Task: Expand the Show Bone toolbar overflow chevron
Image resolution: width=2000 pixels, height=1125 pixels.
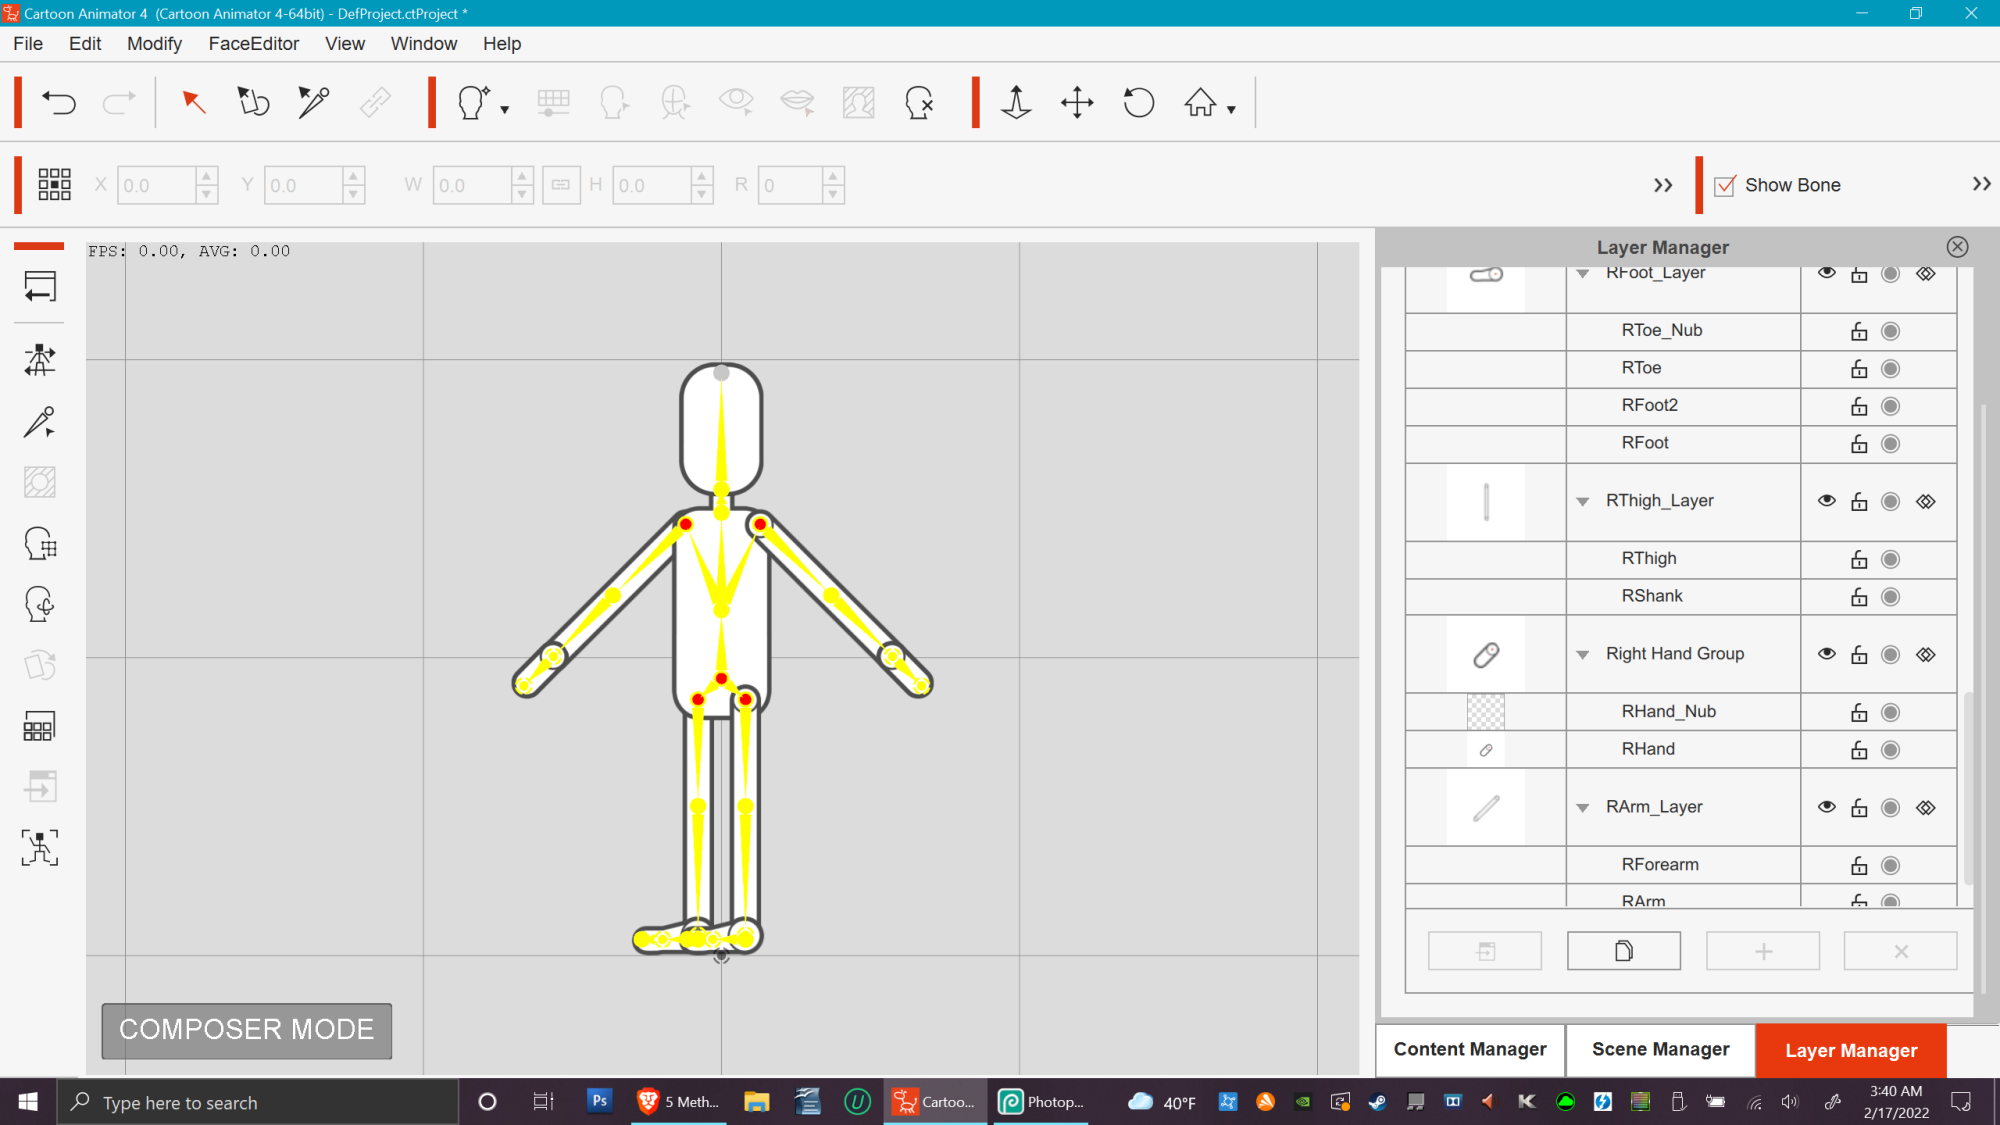Action: (1981, 184)
